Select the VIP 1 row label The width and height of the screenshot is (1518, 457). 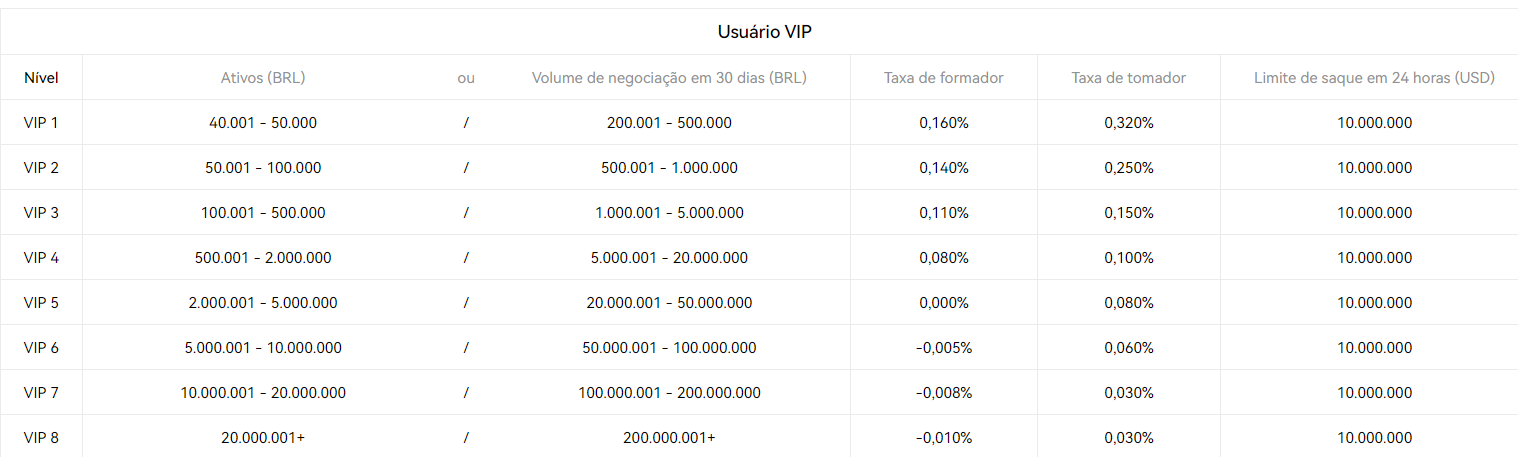tap(41, 123)
